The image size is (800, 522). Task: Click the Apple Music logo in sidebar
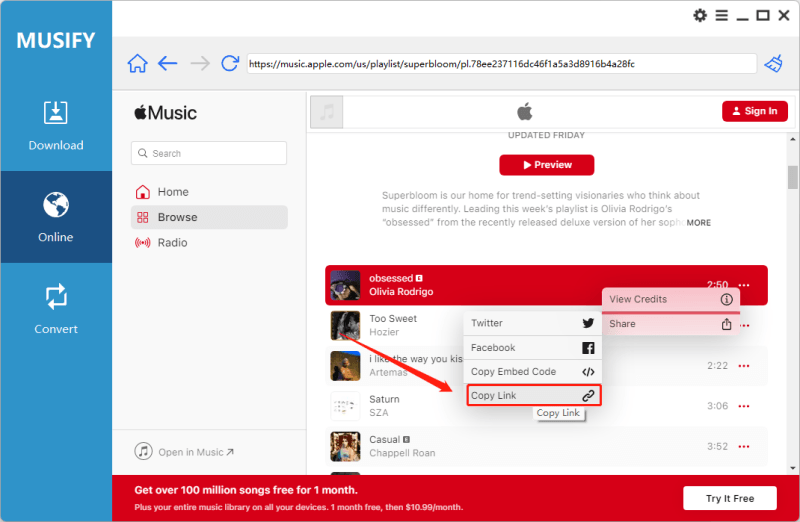tap(165, 113)
